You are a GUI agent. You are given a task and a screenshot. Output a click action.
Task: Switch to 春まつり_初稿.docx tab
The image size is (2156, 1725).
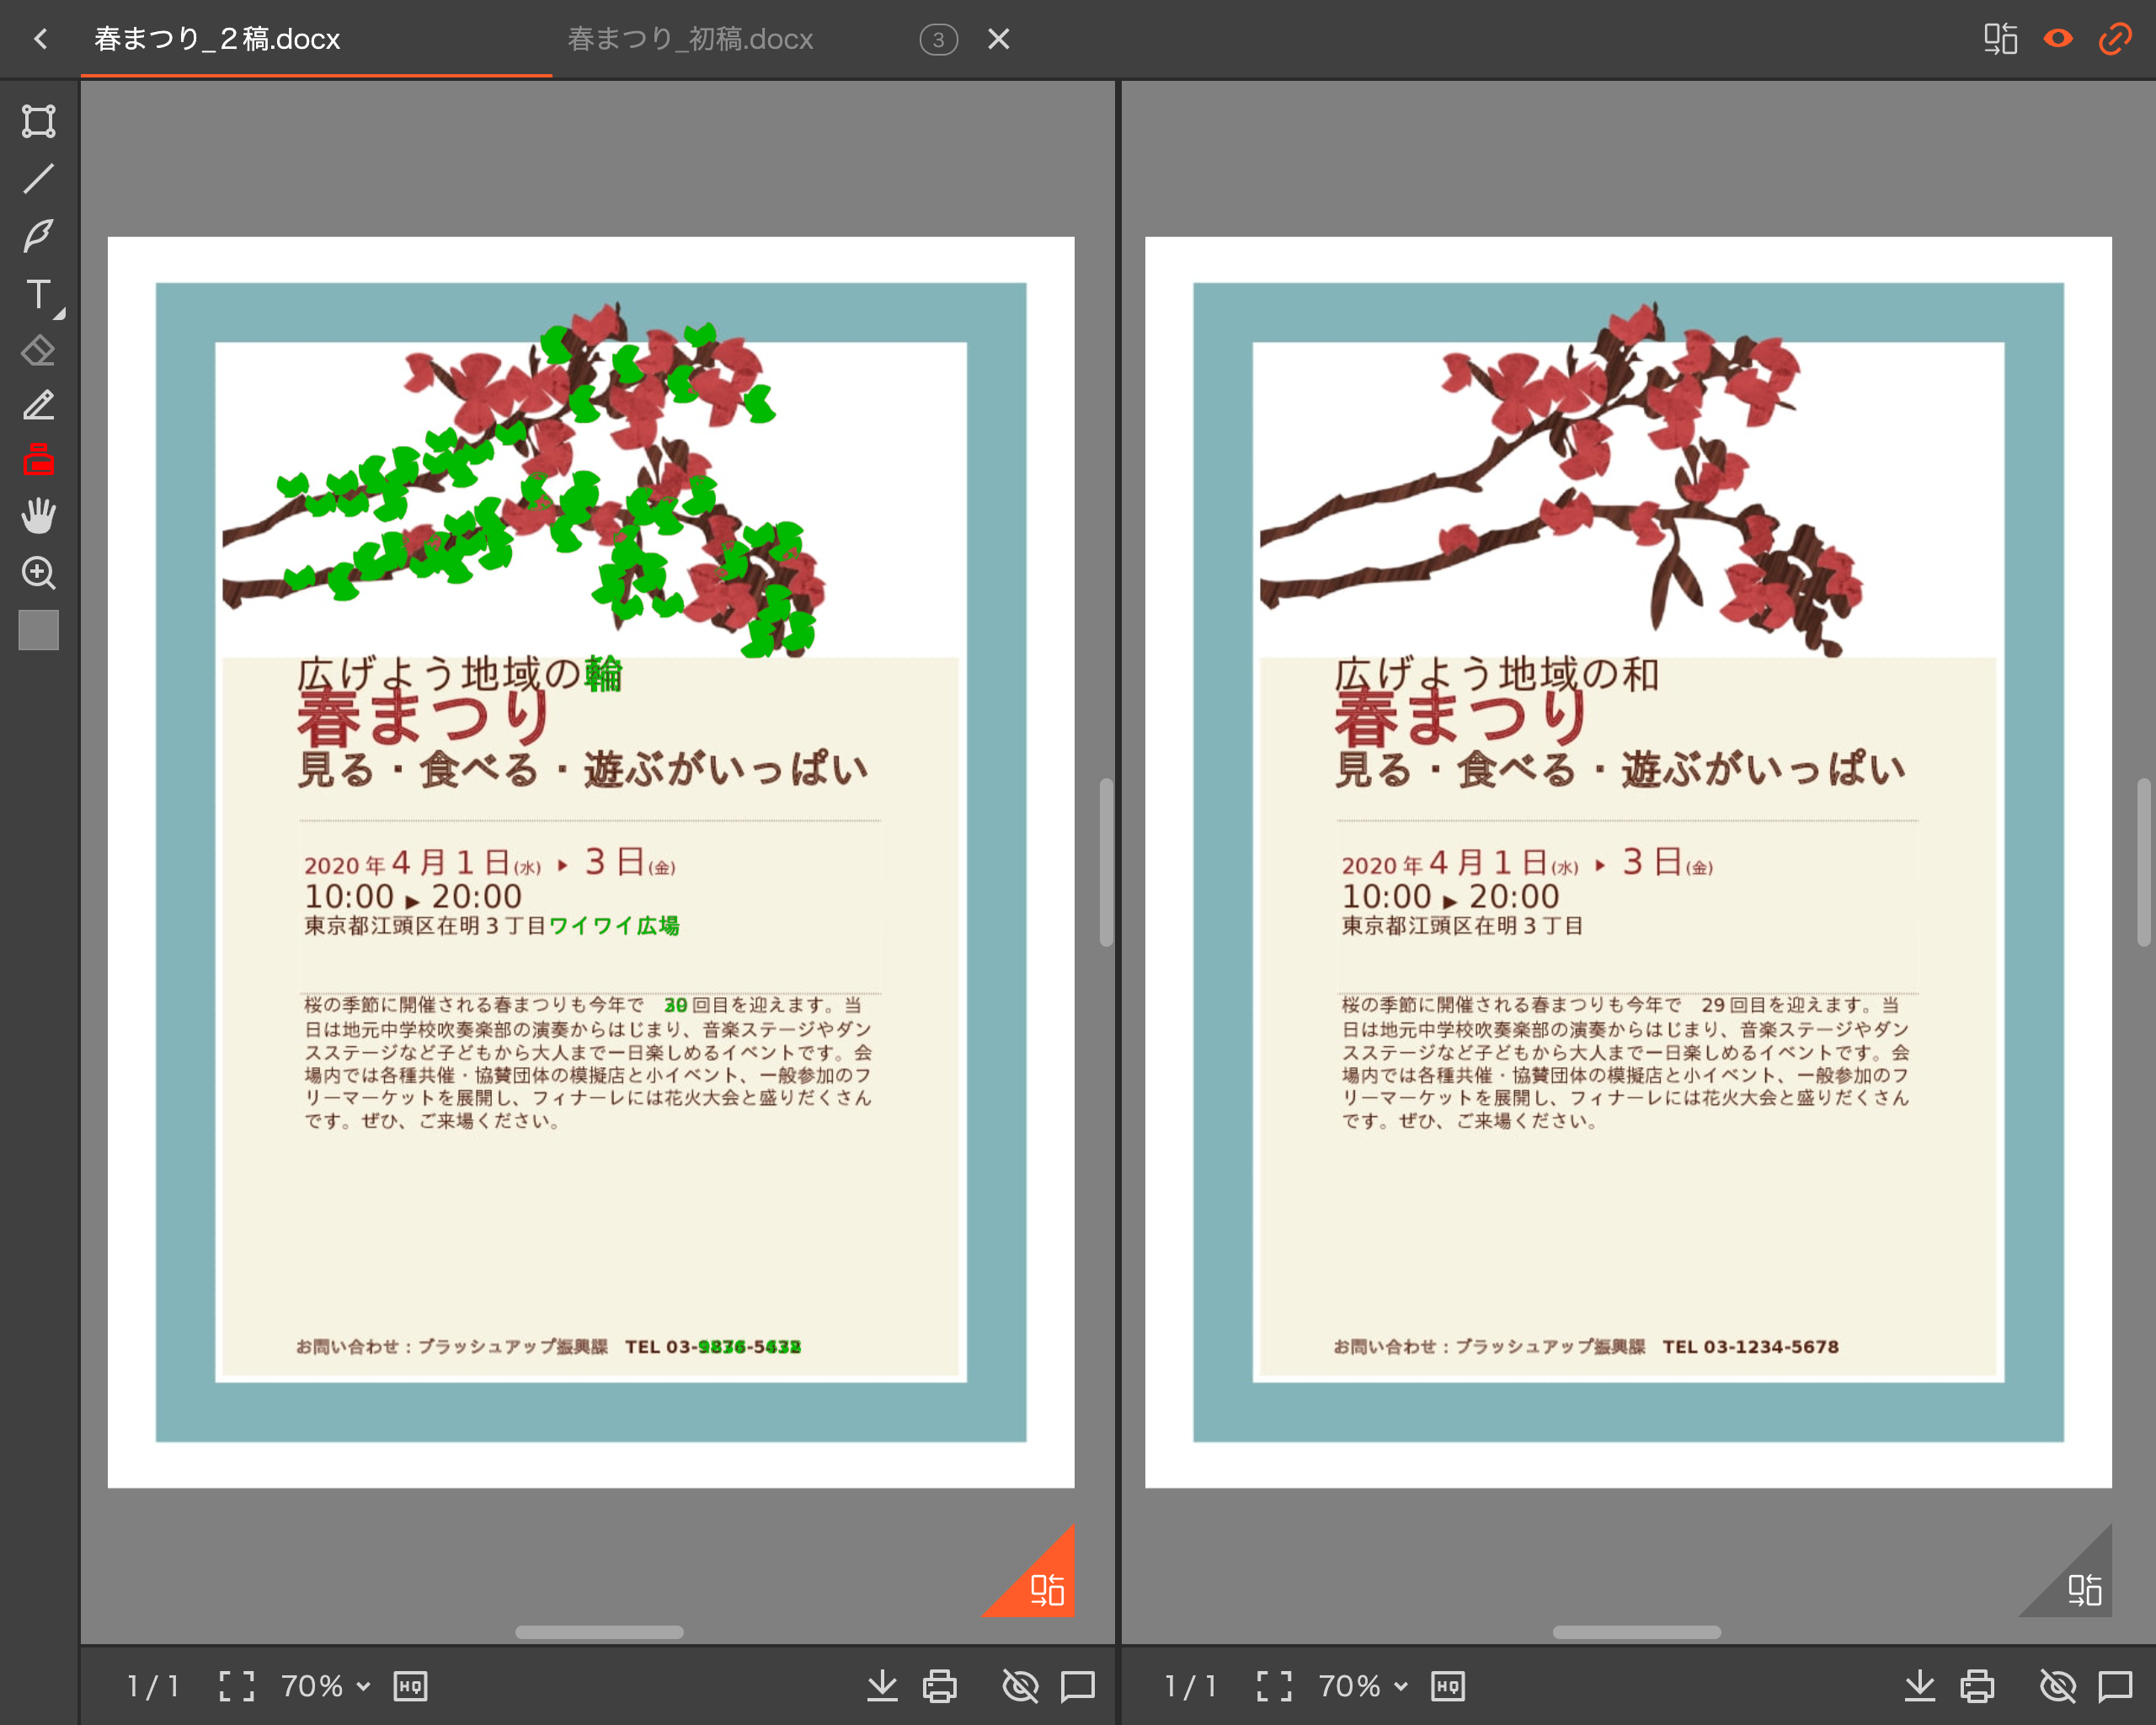tap(690, 39)
